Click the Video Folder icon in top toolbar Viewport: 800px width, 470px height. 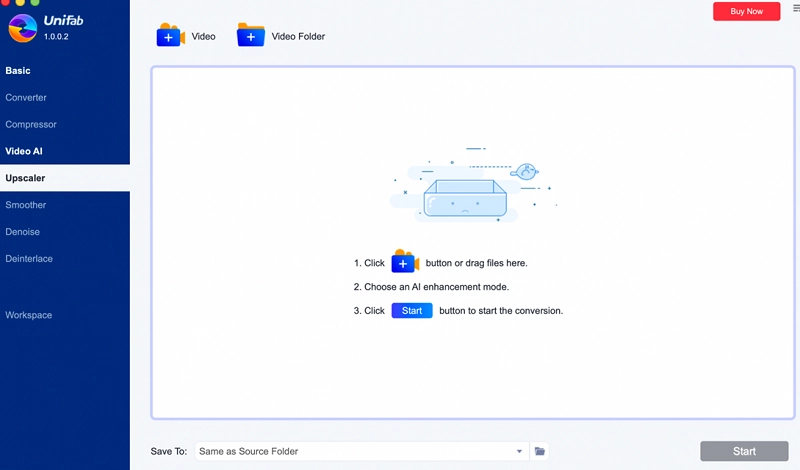[x=251, y=36]
